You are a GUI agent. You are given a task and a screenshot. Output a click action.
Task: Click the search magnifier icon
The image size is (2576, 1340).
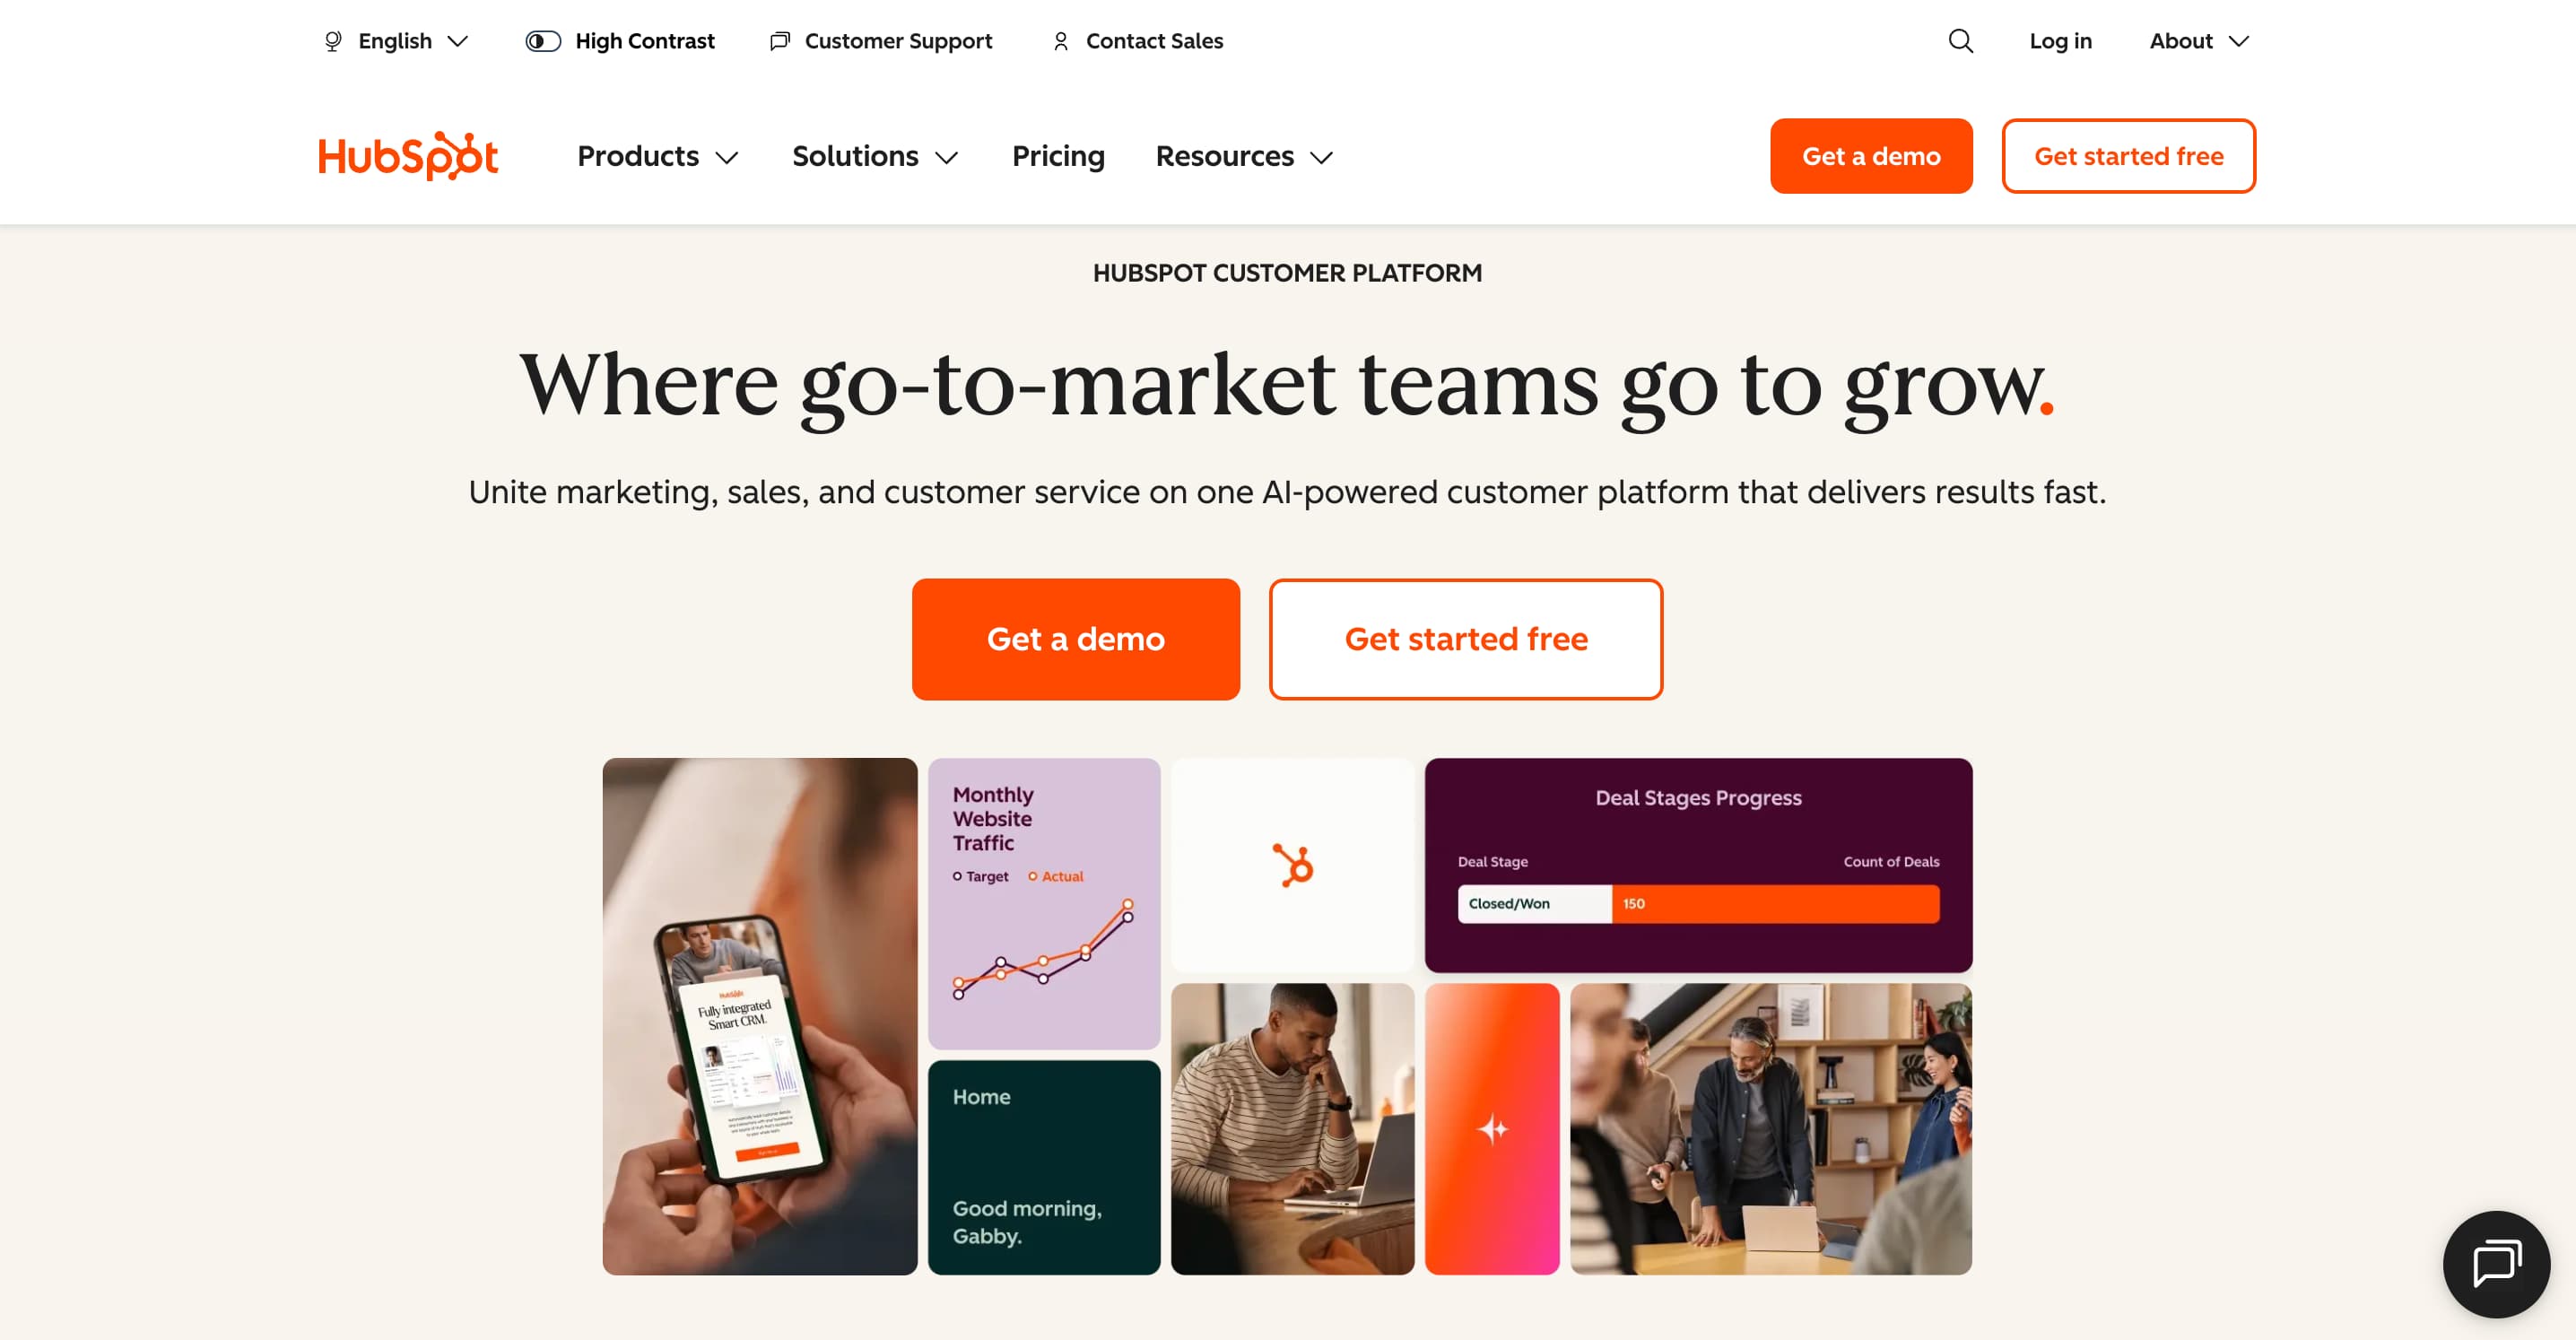tap(1960, 41)
